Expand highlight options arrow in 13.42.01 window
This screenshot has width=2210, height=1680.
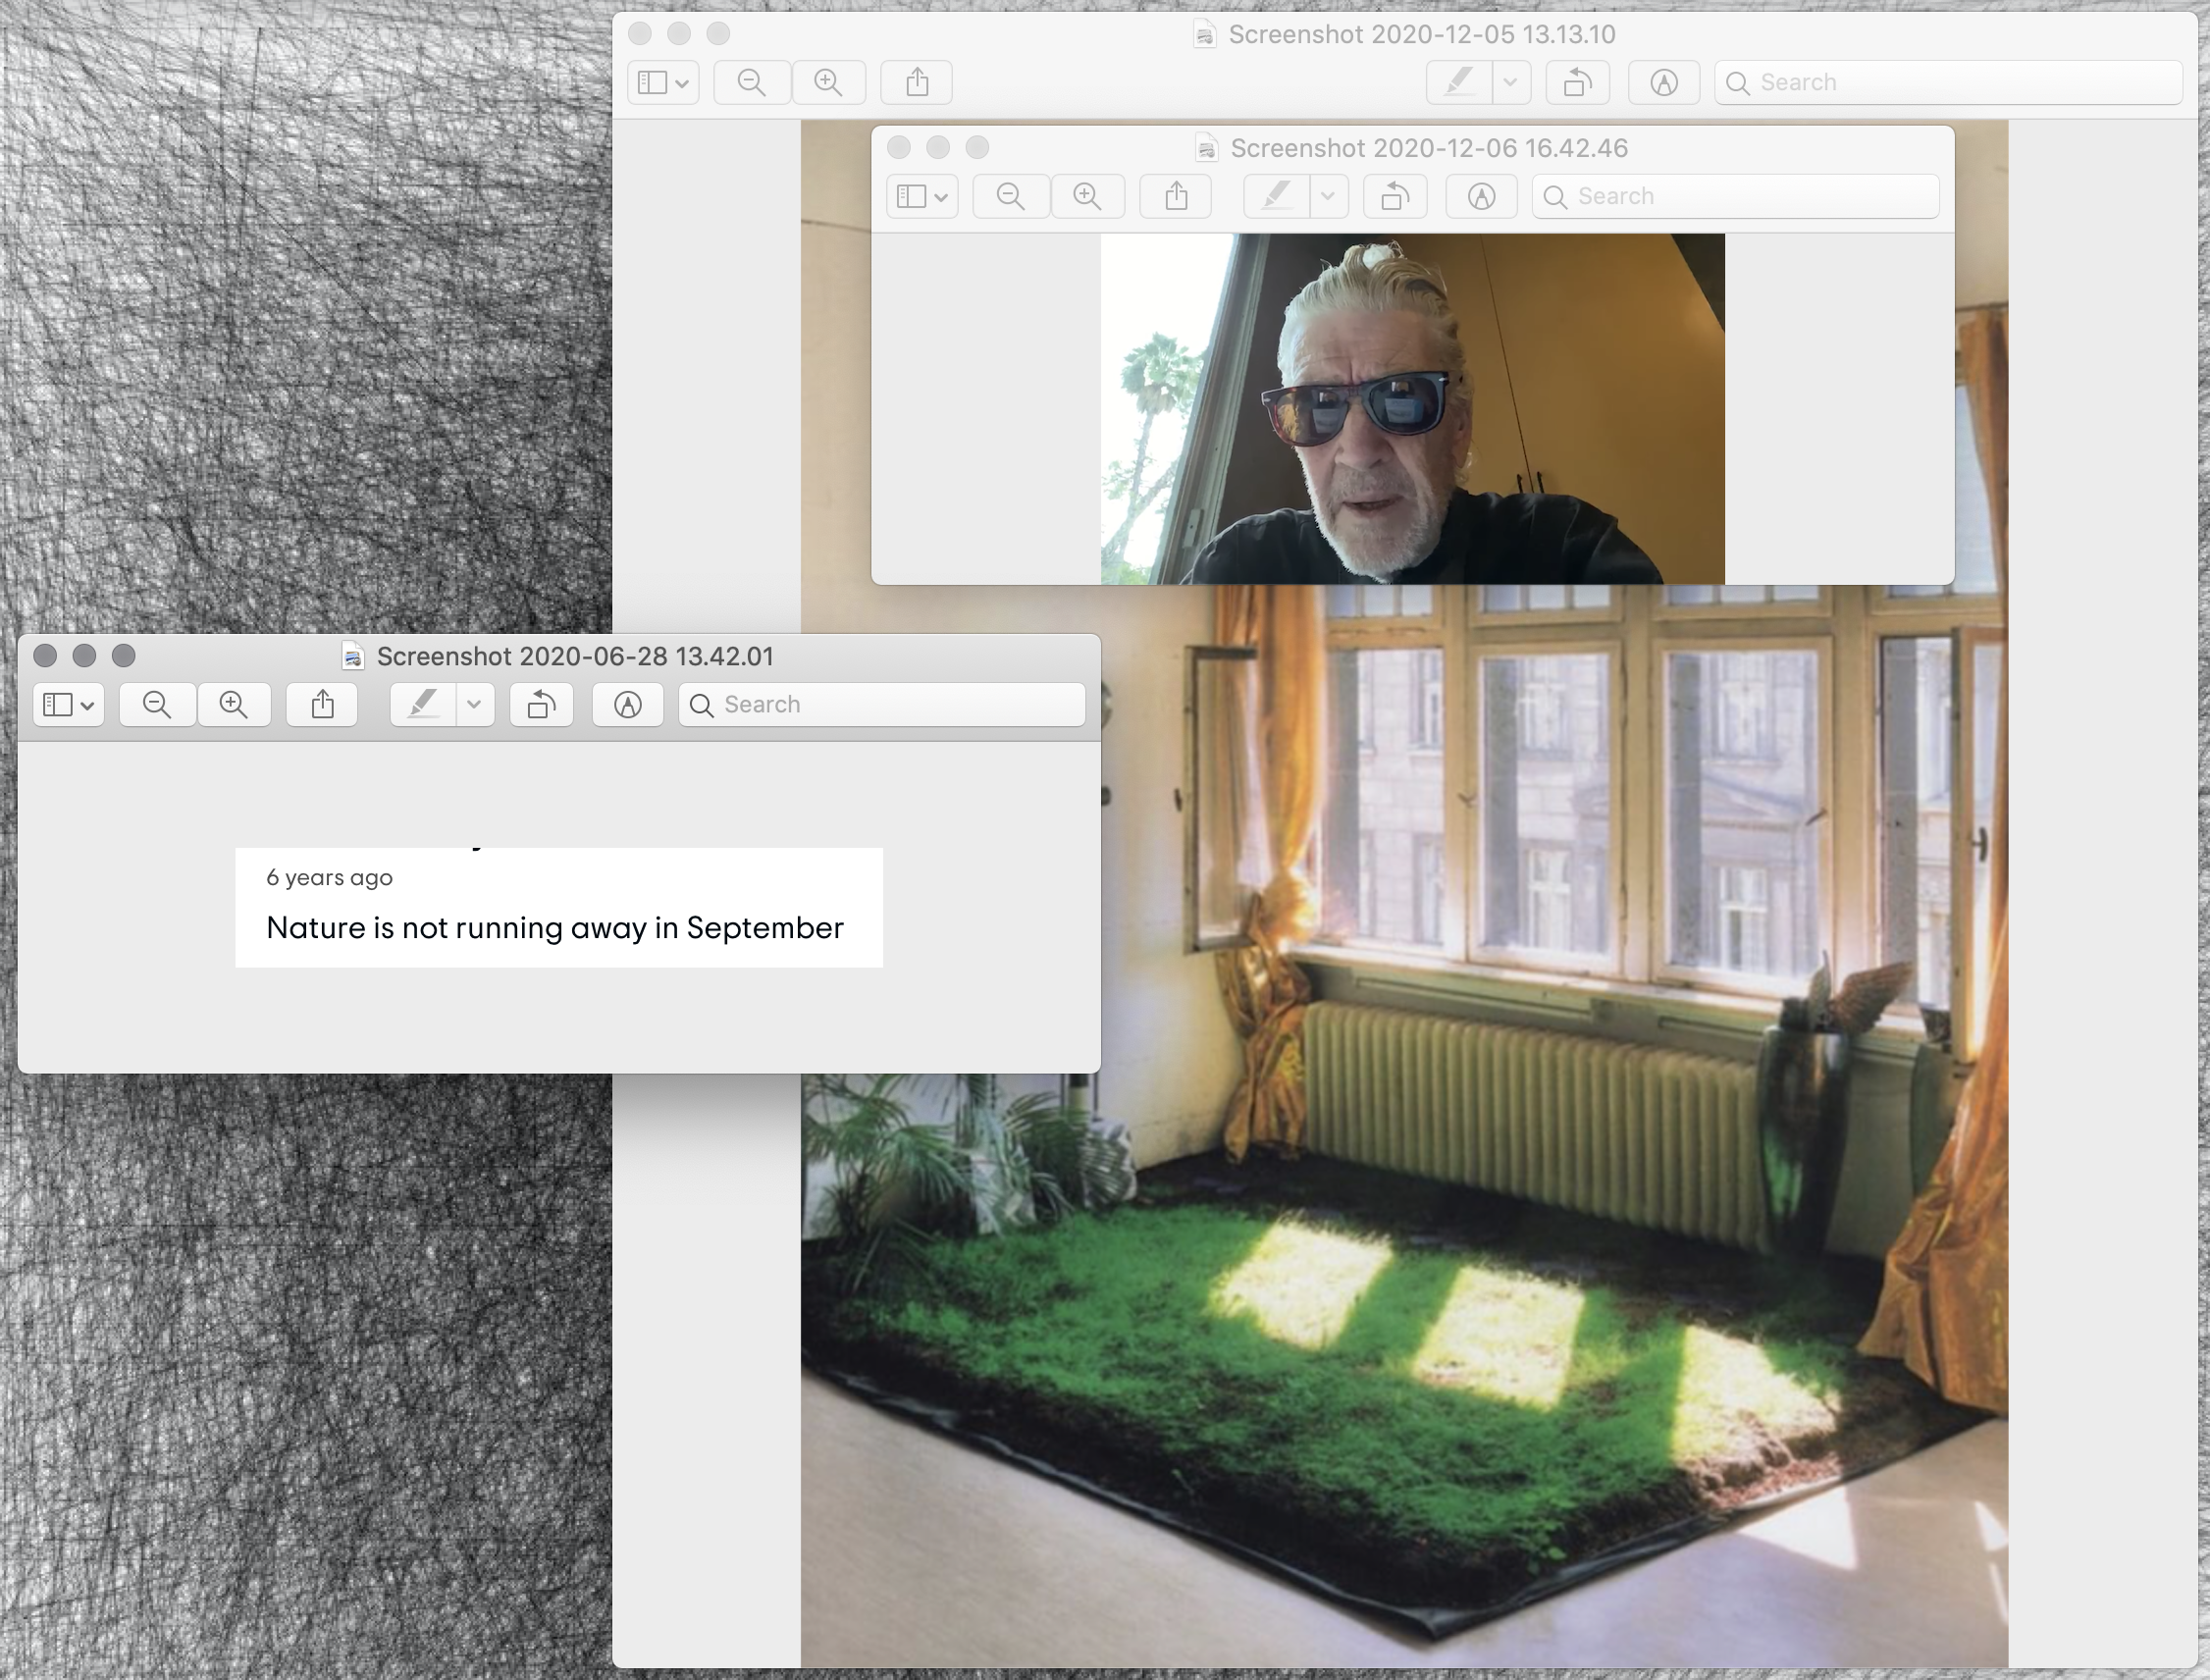(475, 705)
